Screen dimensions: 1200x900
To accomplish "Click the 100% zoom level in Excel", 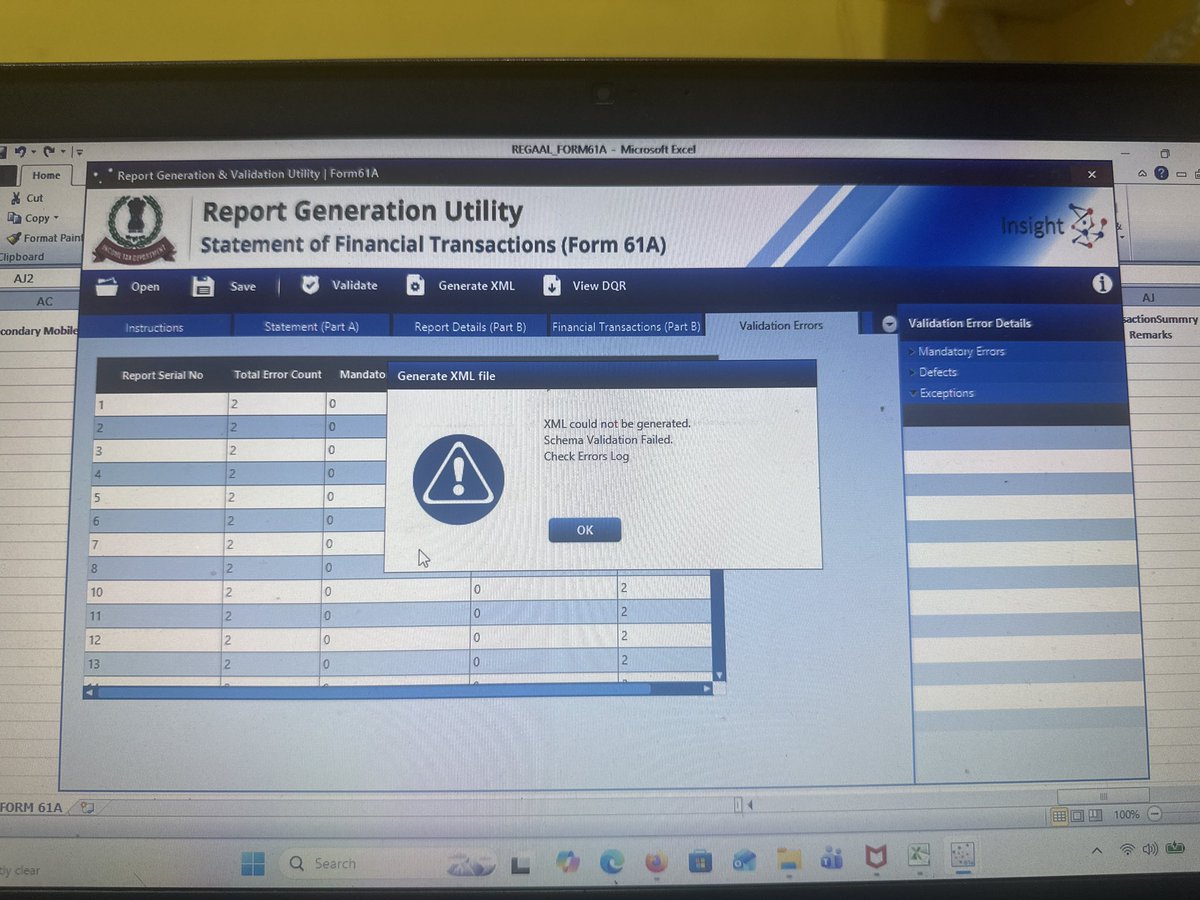I will 1127,815.
